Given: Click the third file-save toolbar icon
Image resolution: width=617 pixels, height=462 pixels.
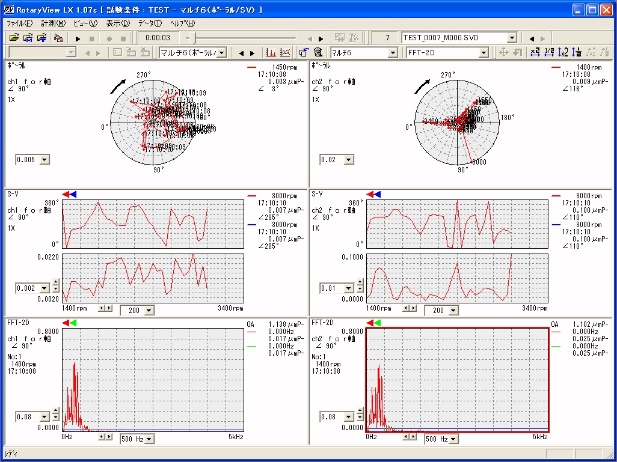Looking at the screenshot, I should tap(41, 38).
